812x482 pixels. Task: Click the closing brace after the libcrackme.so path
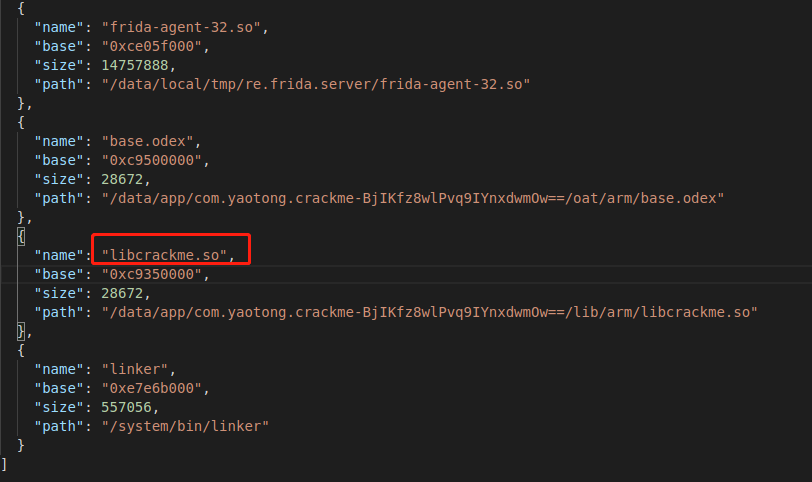click(21, 331)
